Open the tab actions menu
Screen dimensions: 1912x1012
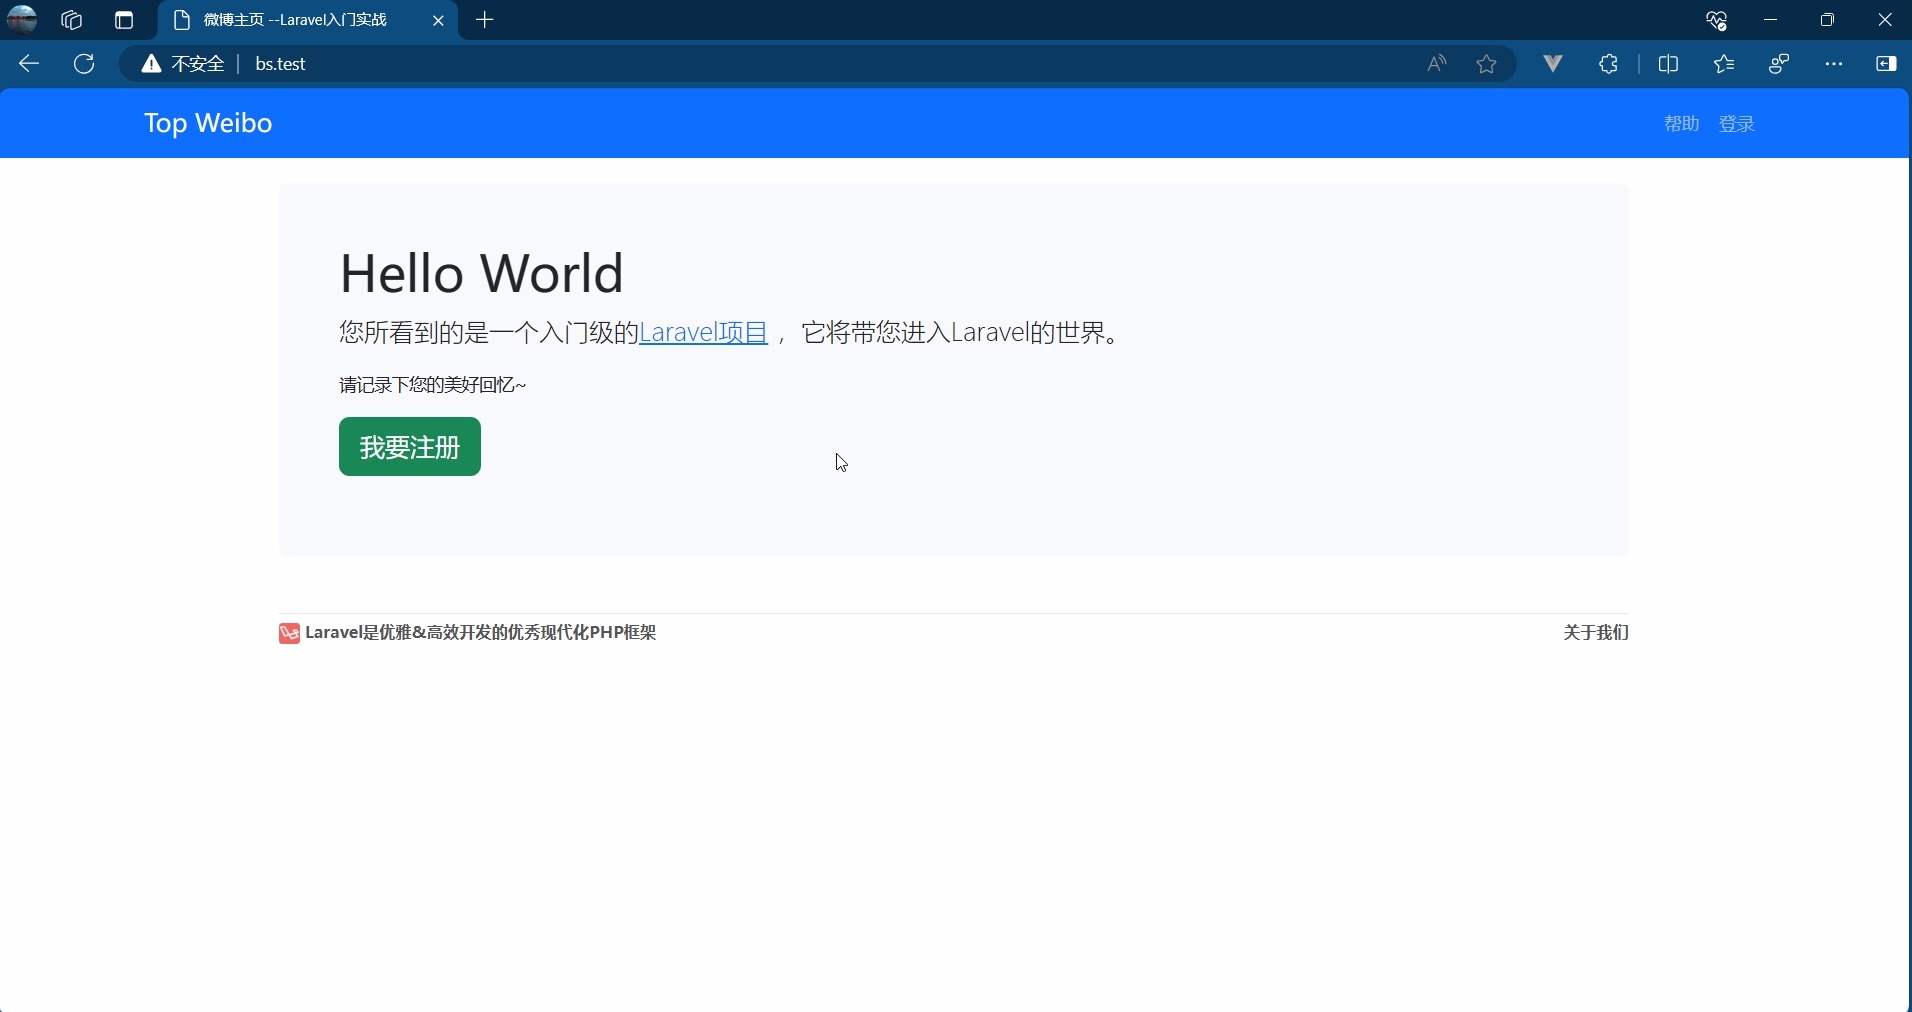(123, 20)
